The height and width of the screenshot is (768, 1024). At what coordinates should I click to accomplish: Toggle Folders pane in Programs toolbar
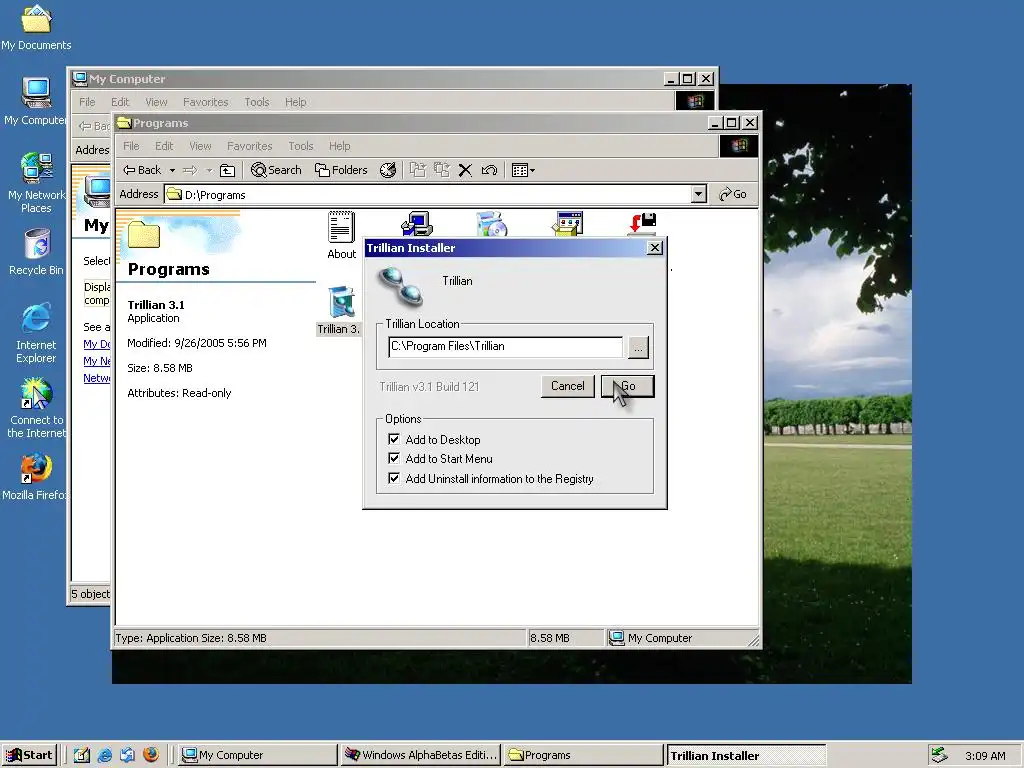(x=341, y=170)
